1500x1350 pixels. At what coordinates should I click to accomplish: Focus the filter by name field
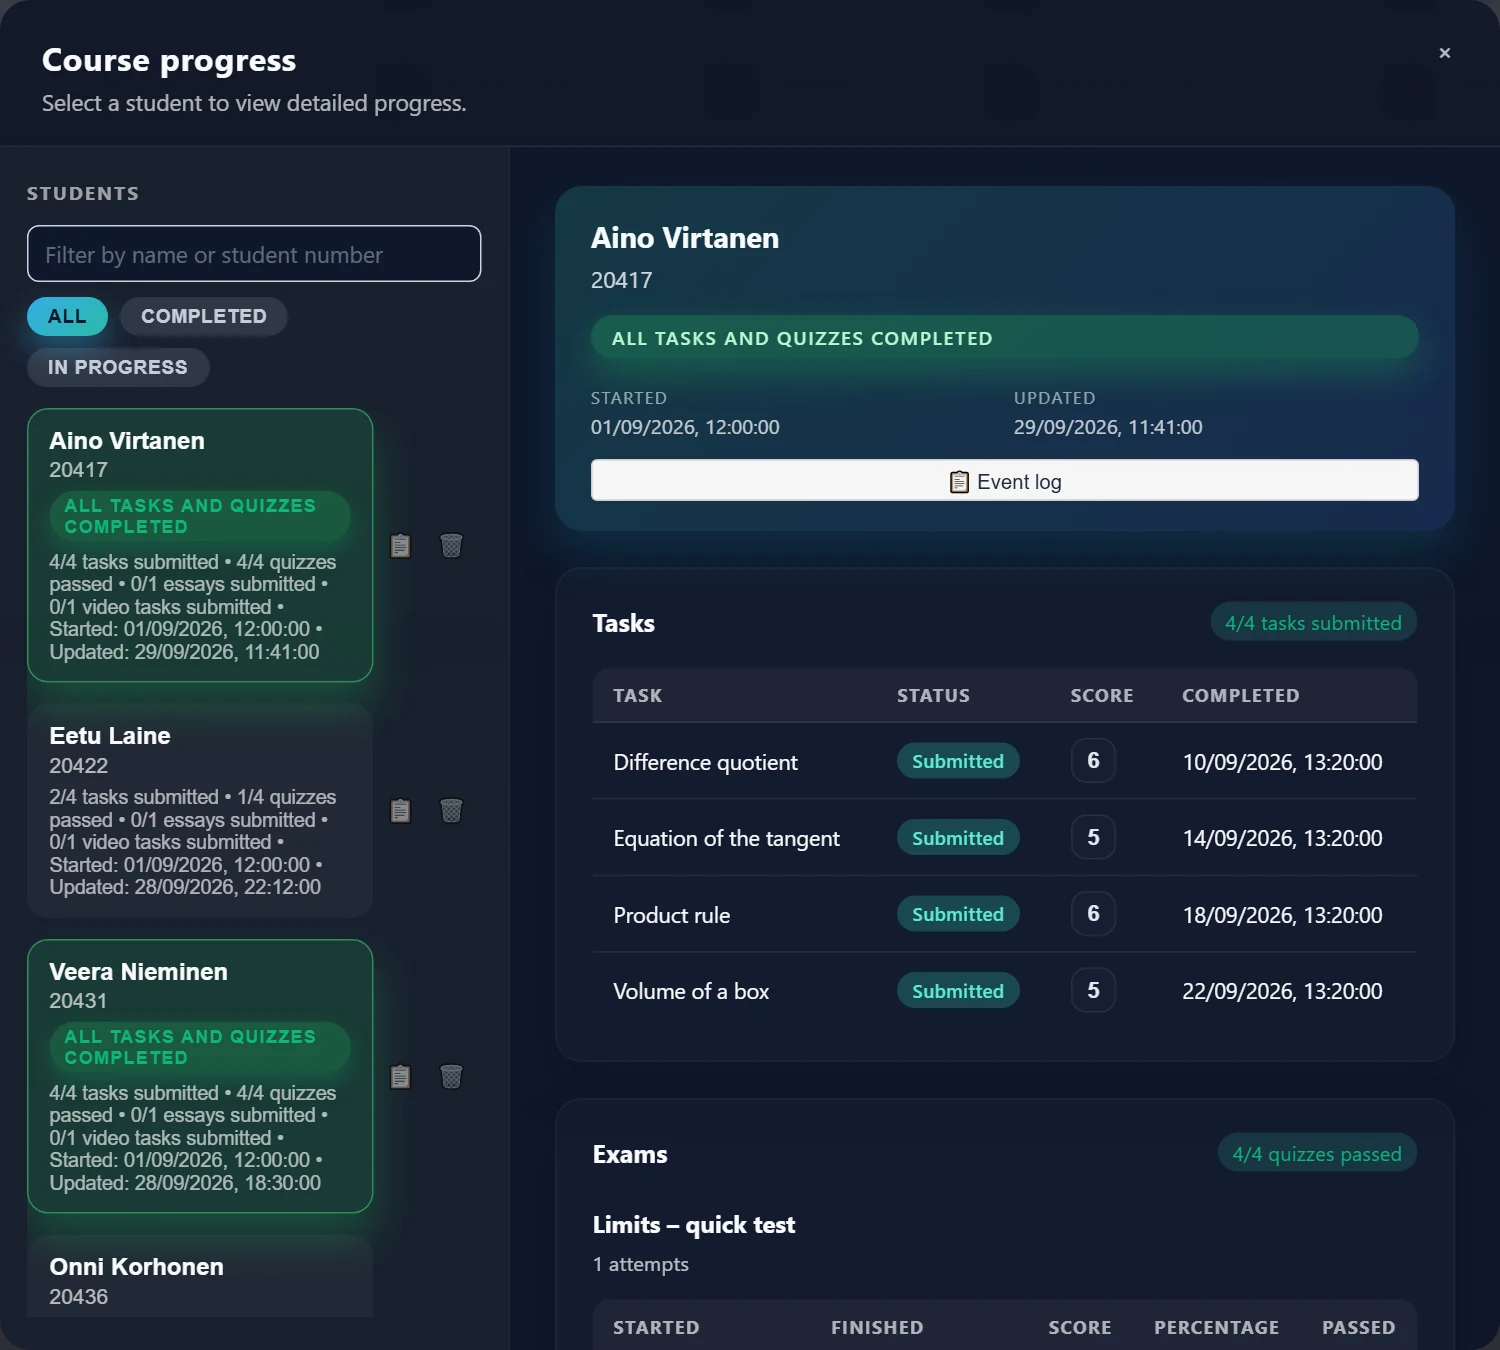tap(254, 254)
